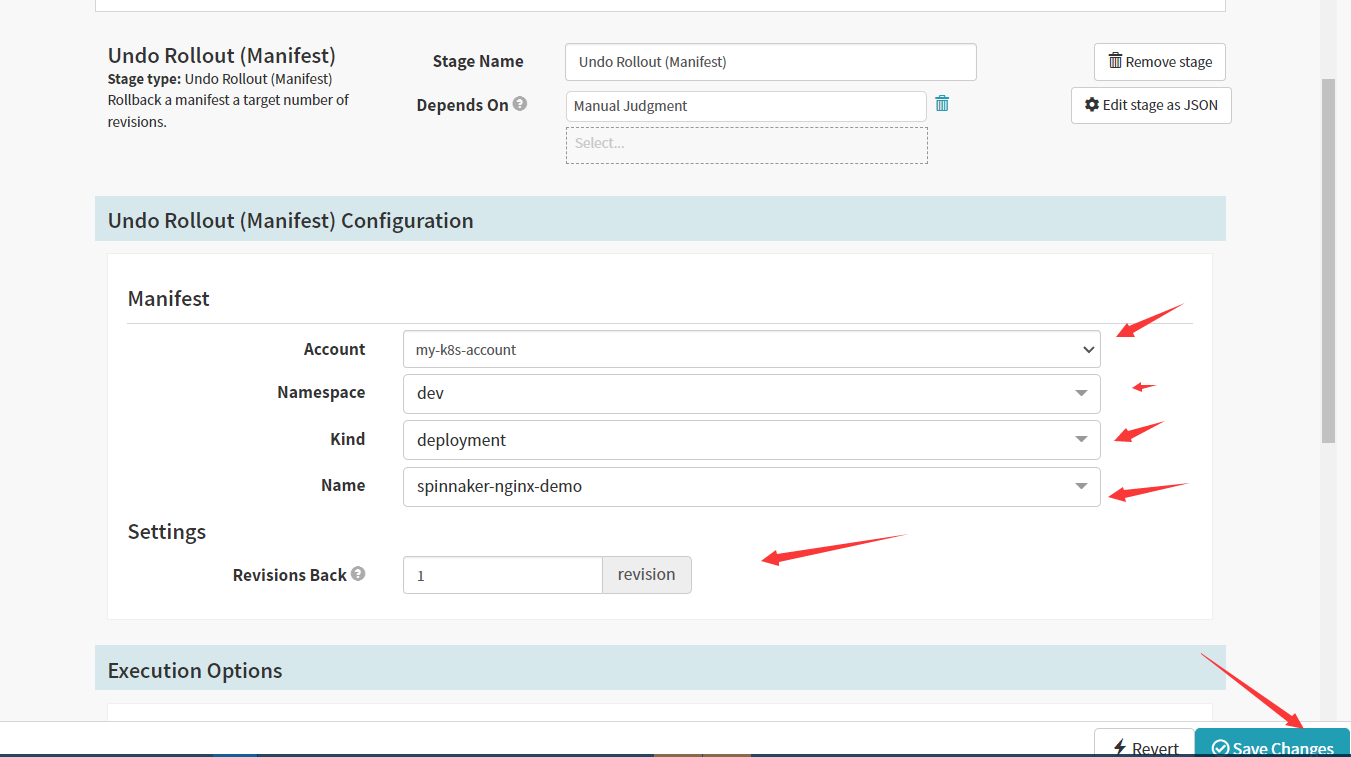Open the Kind dropdown showing deployment
Viewport: 1351px width, 757px height.
(752, 440)
